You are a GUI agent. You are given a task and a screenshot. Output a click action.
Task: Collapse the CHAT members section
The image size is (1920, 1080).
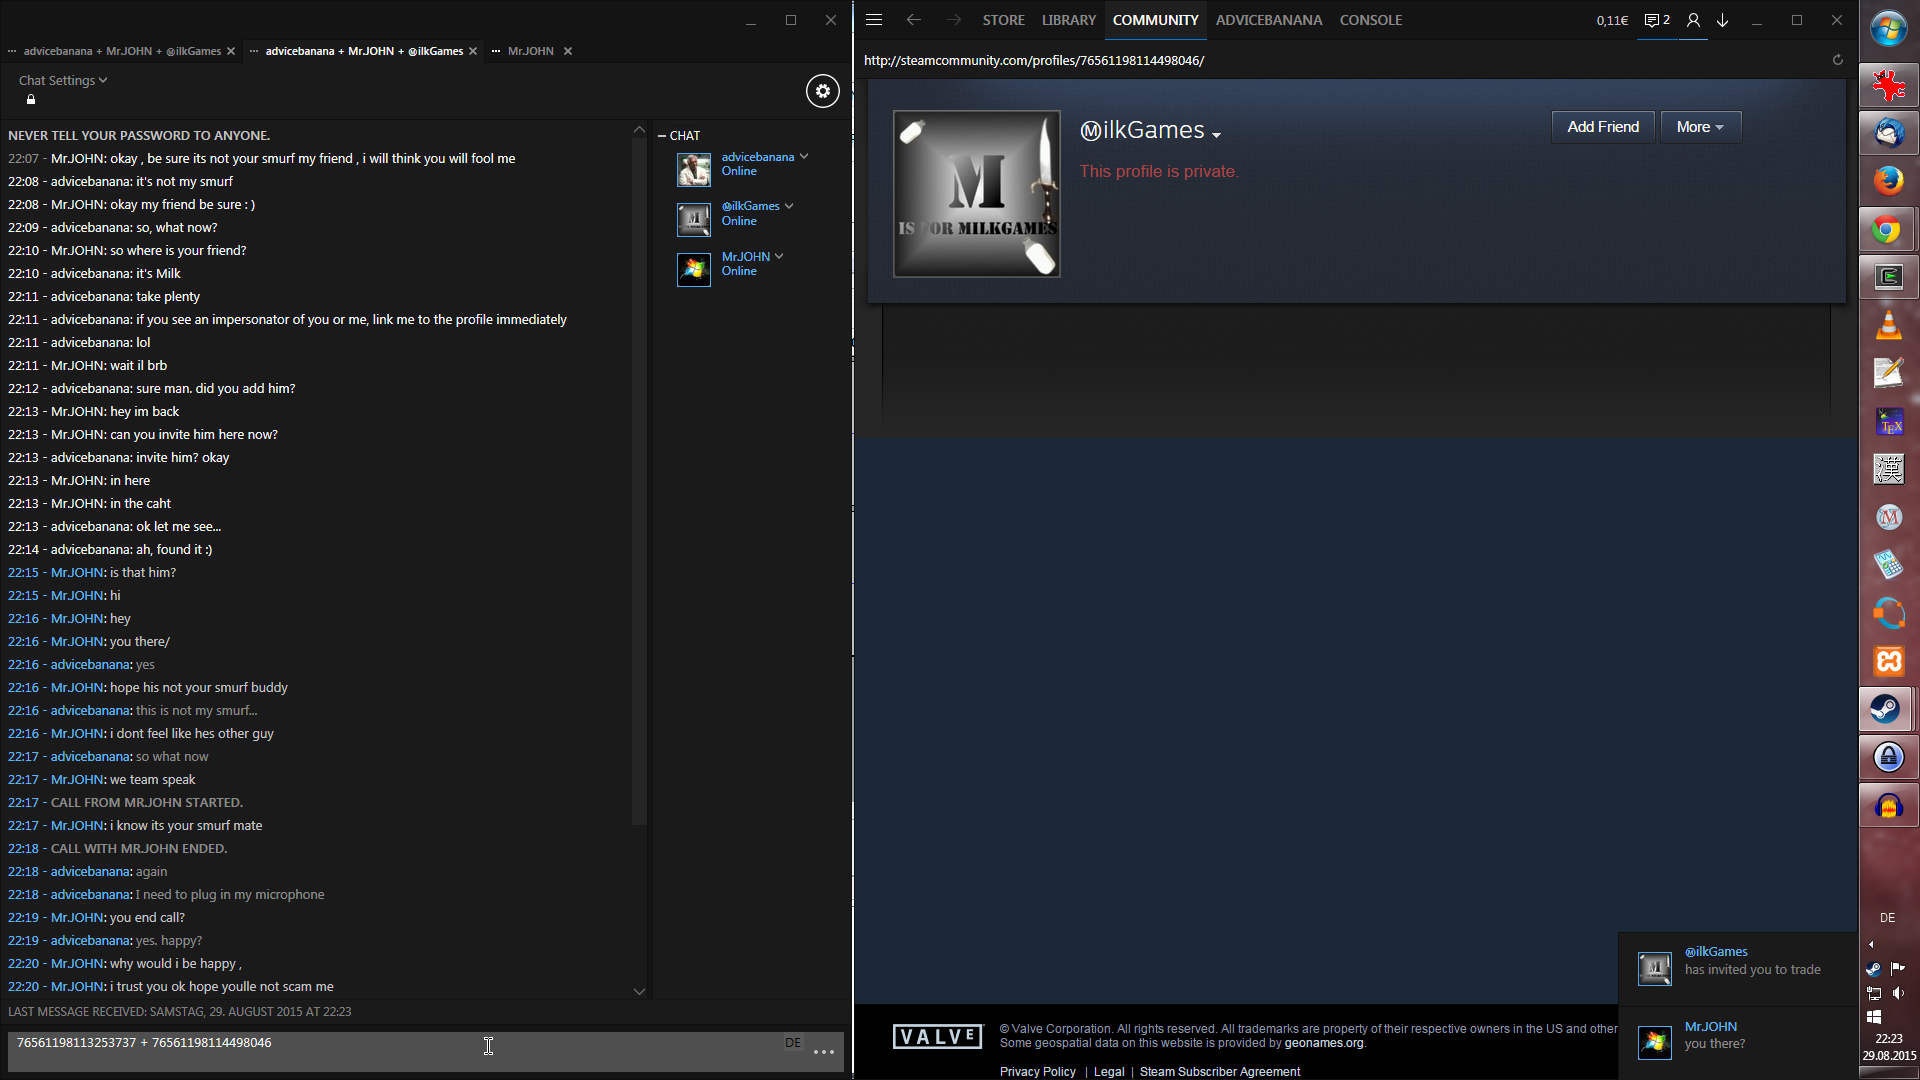662,135
